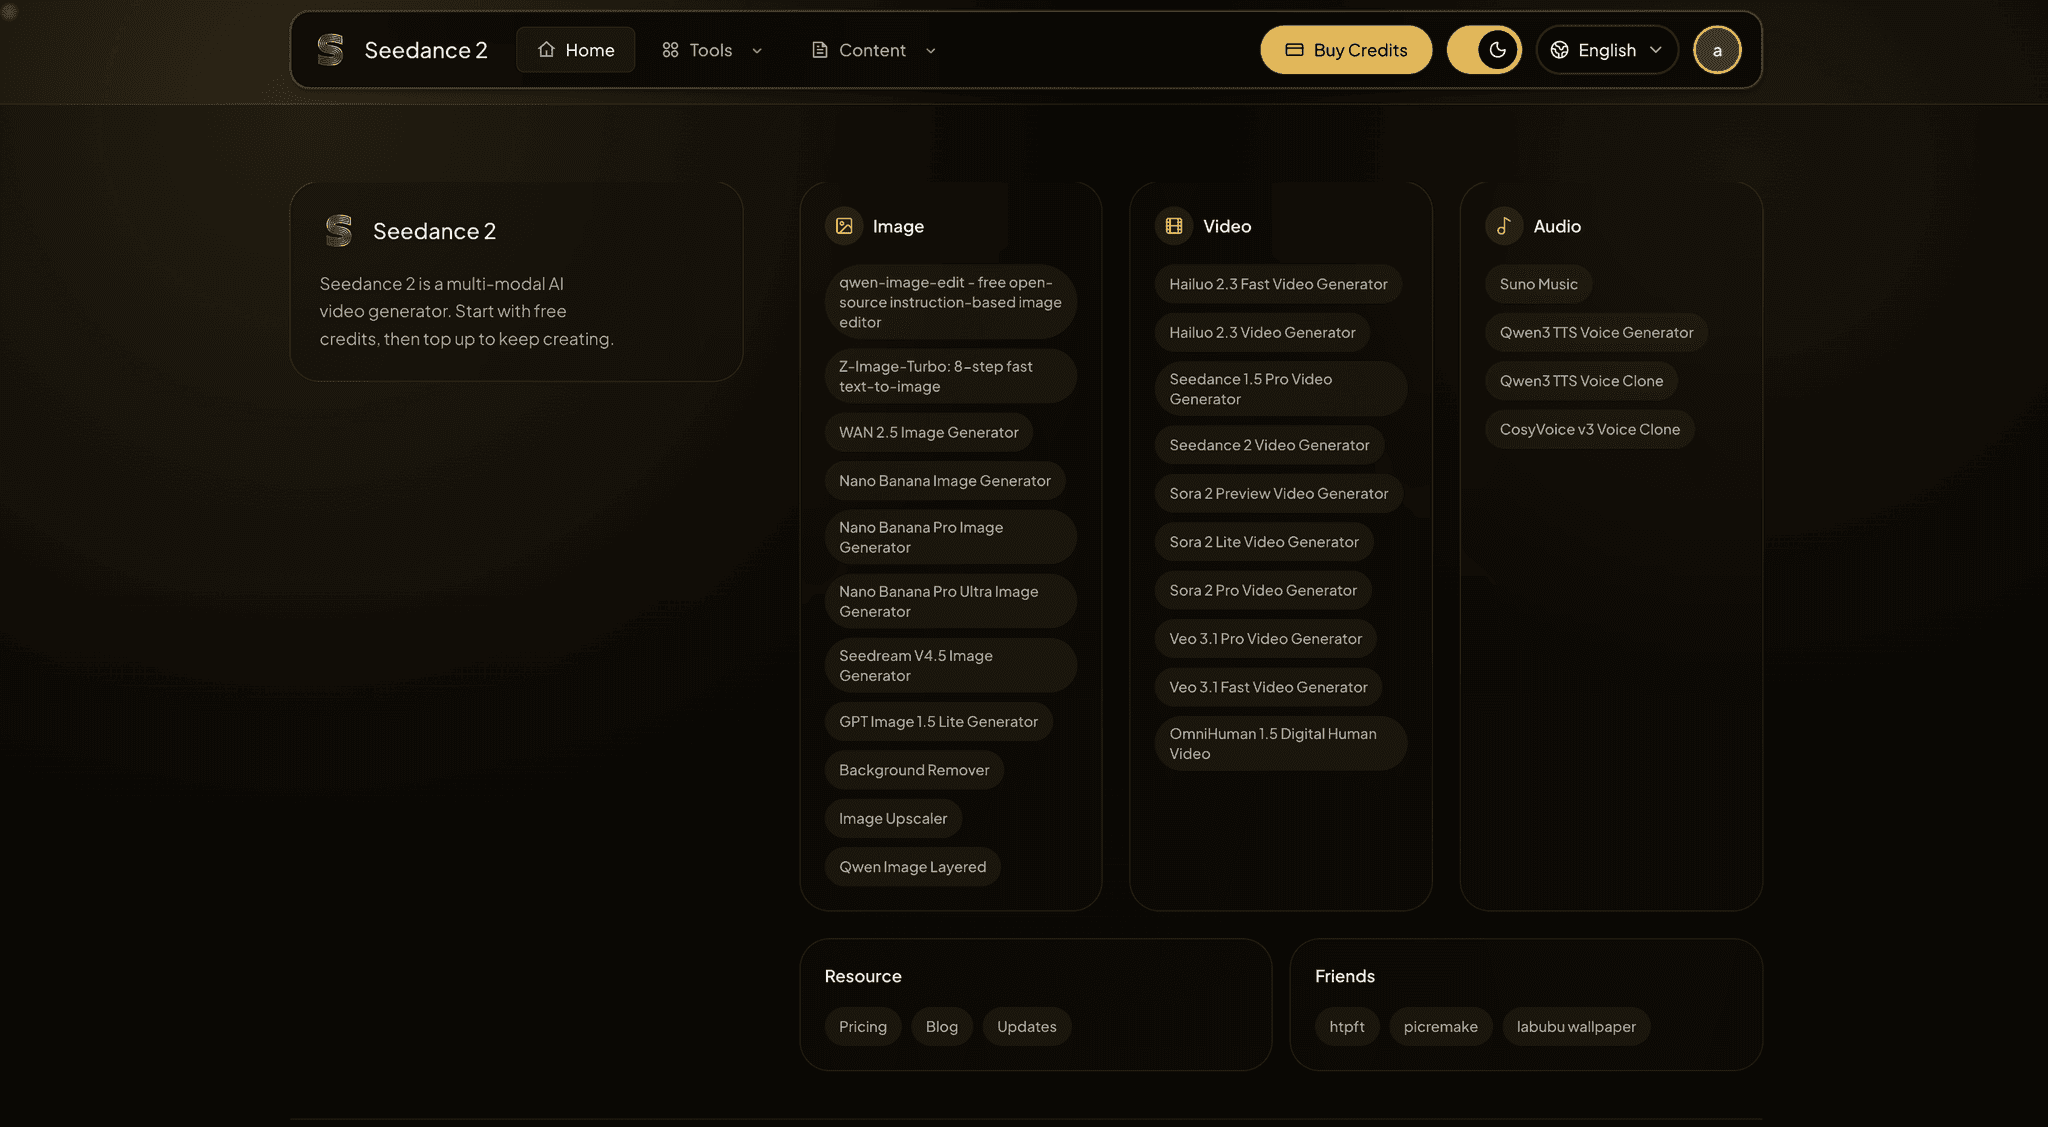Click the Seedance S logo in navbar

click(x=330, y=50)
